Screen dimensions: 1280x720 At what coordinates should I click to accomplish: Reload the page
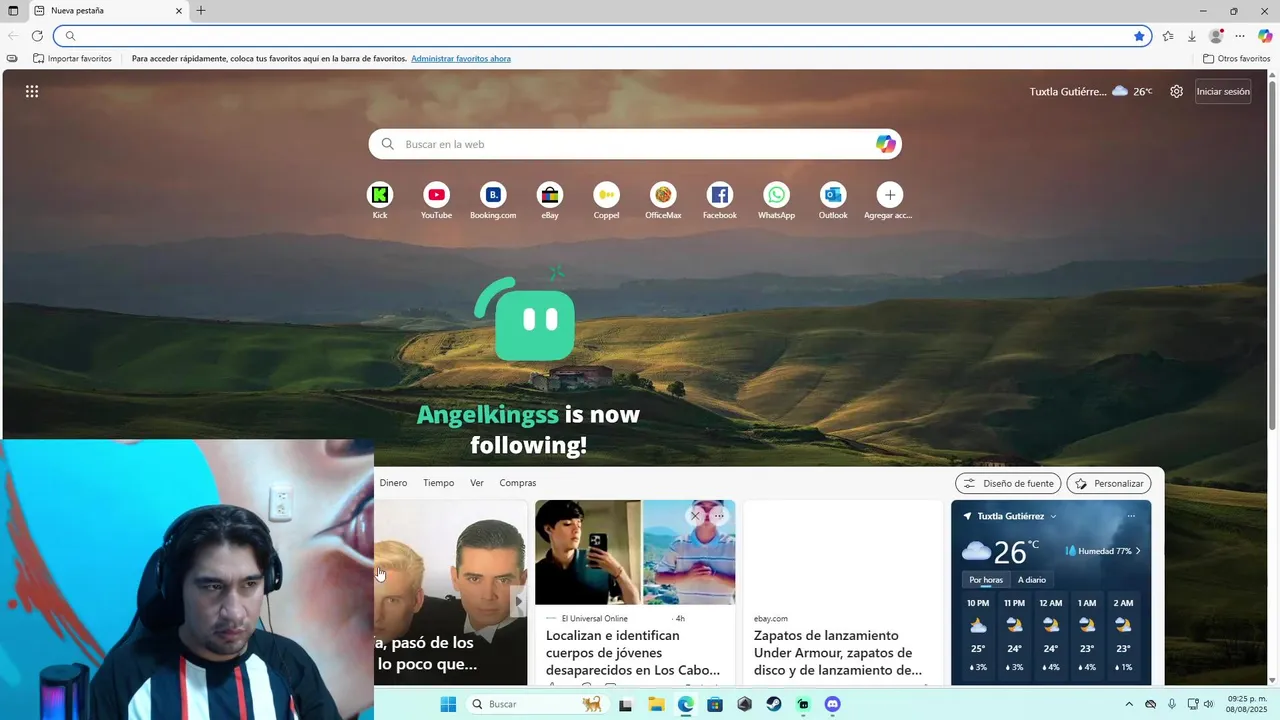(x=37, y=36)
